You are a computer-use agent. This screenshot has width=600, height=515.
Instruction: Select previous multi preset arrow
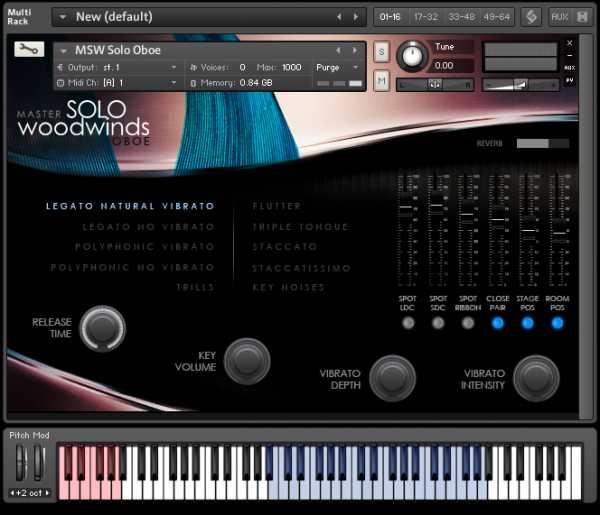(x=339, y=17)
